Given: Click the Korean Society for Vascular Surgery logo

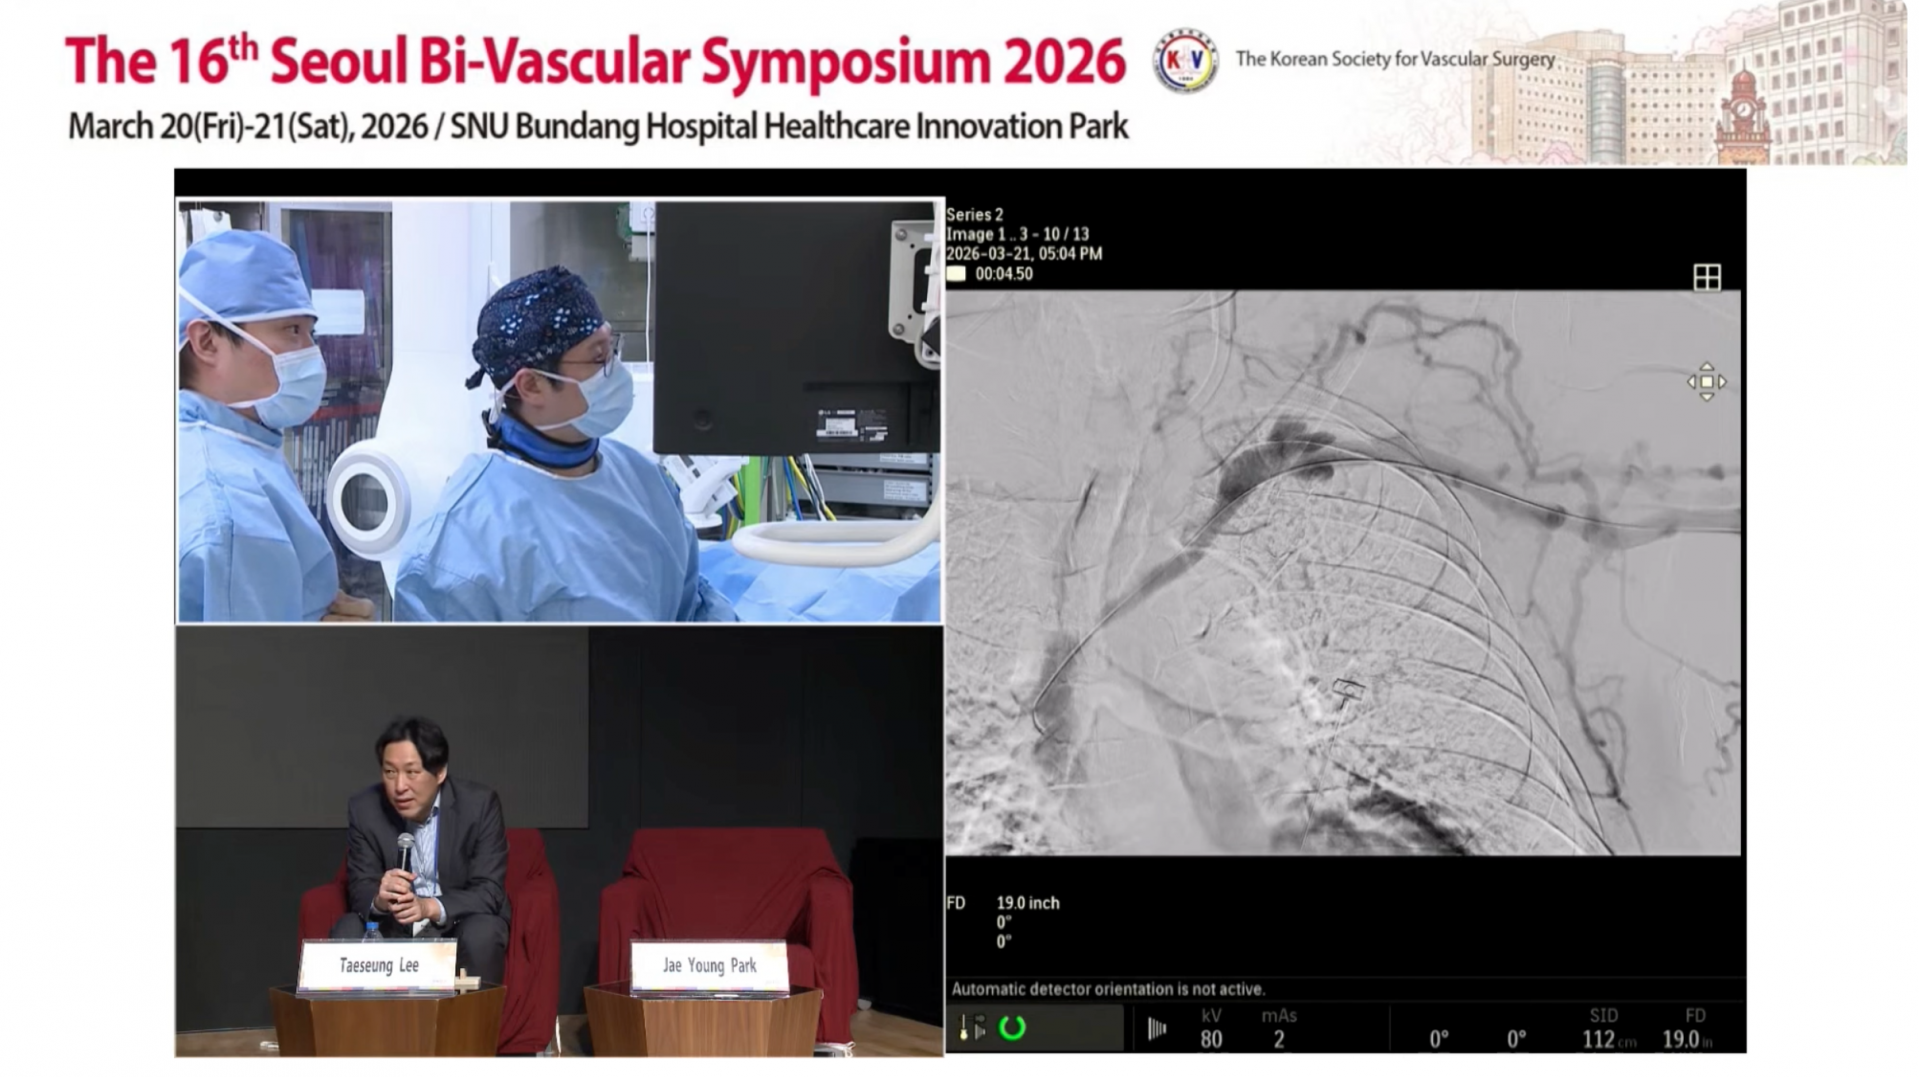Looking at the screenshot, I should 1185,61.
